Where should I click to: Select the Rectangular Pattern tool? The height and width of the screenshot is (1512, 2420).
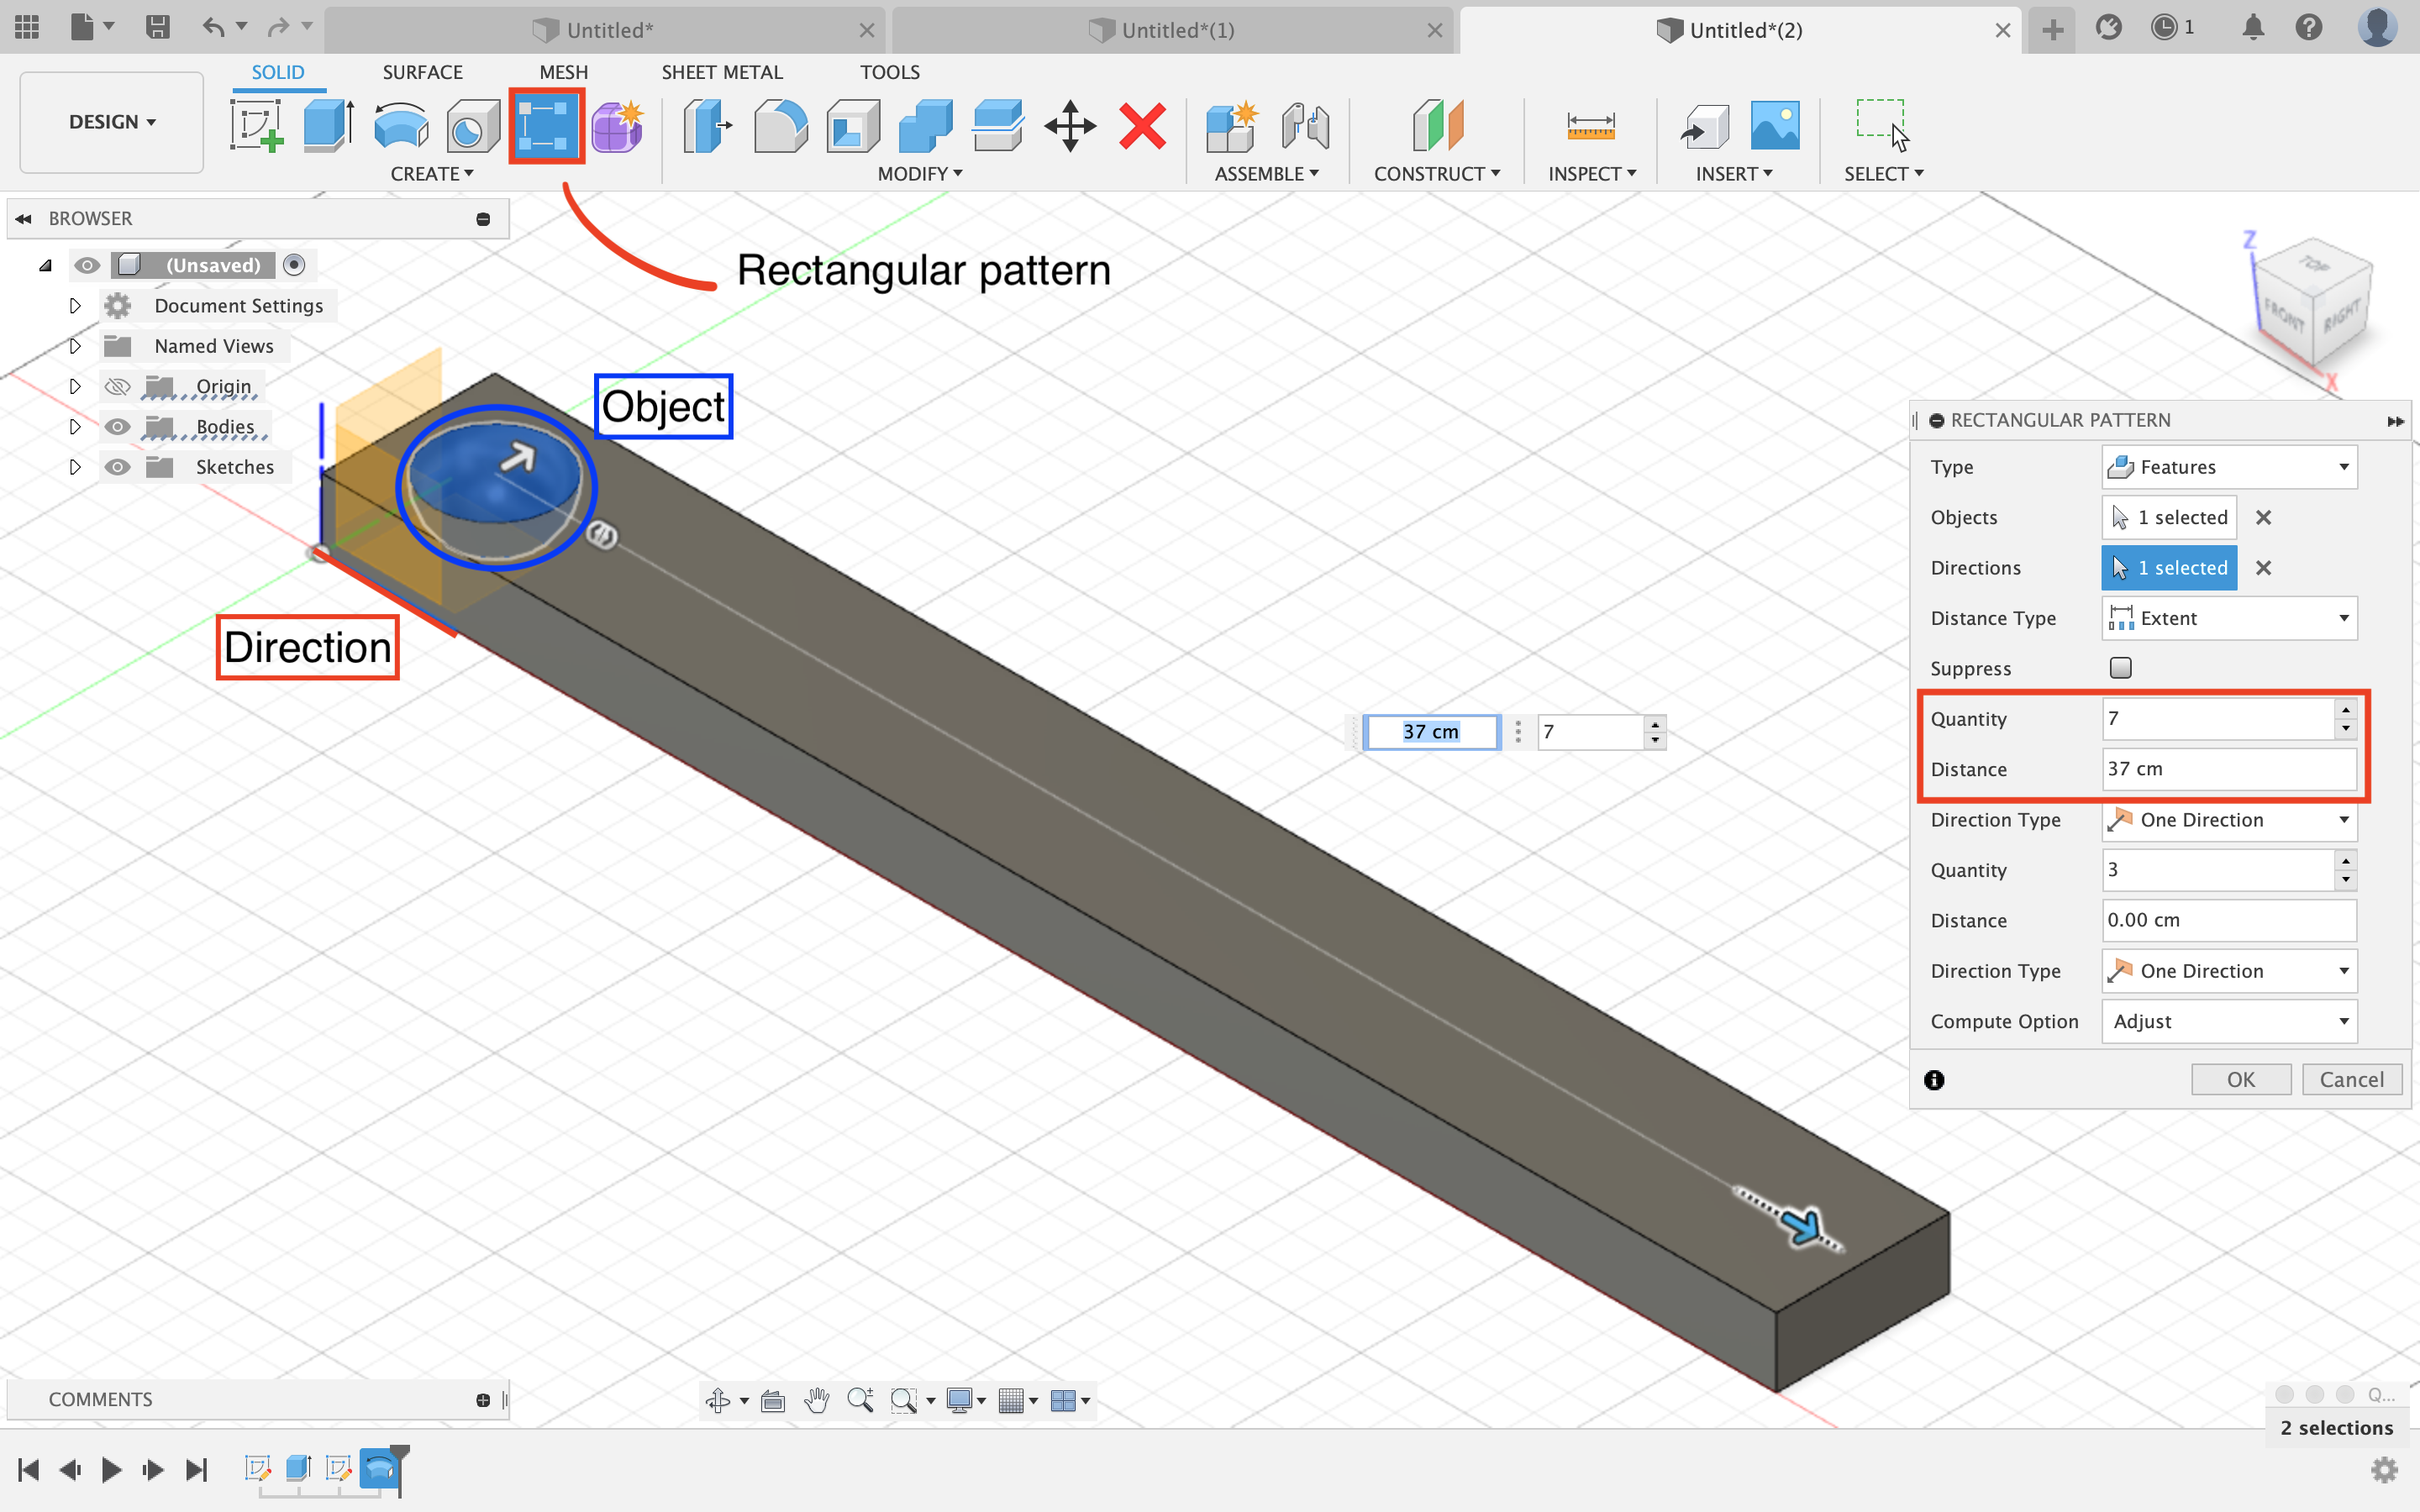click(544, 125)
